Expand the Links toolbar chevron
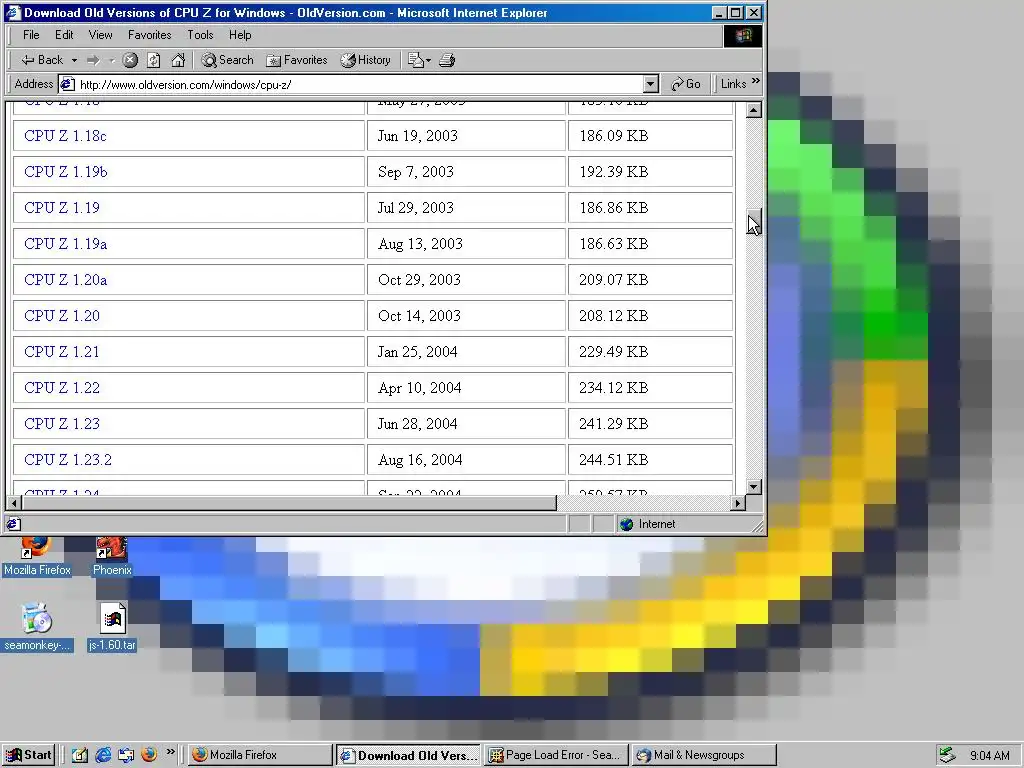Image resolution: width=1024 pixels, height=768 pixels. click(x=756, y=81)
